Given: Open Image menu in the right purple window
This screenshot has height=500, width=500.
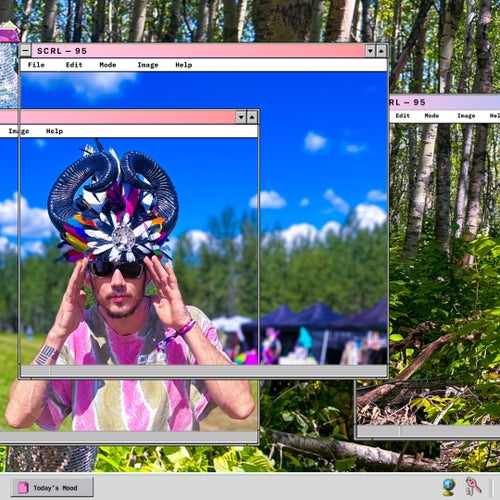Looking at the screenshot, I should pyautogui.click(x=466, y=116).
